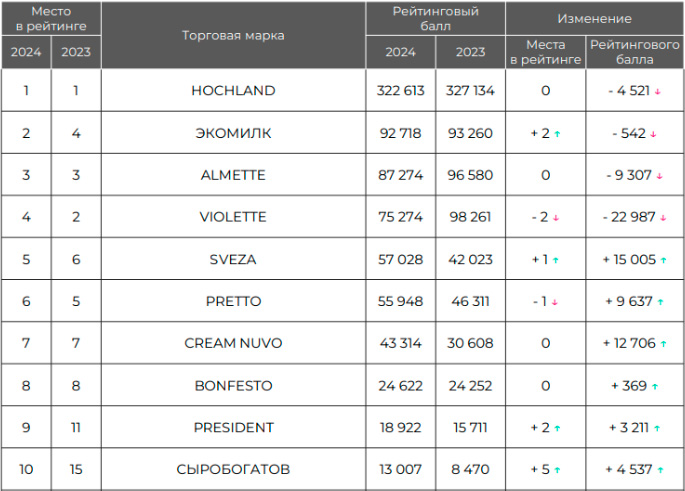Click the green up arrow beside +15 005

click(x=663, y=260)
